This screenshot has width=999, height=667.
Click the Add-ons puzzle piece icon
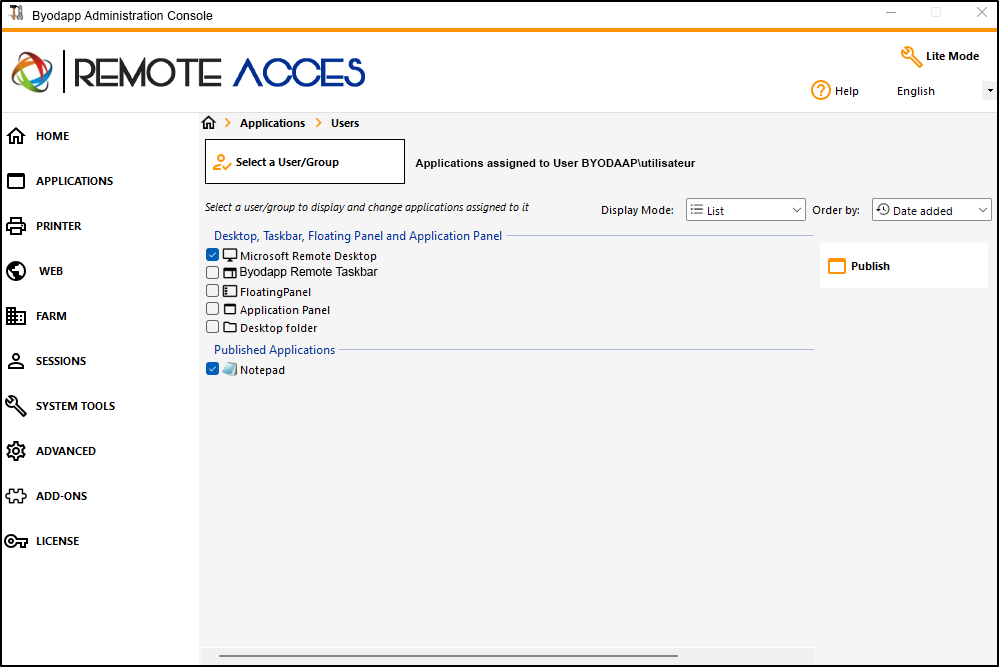tap(16, 496)
